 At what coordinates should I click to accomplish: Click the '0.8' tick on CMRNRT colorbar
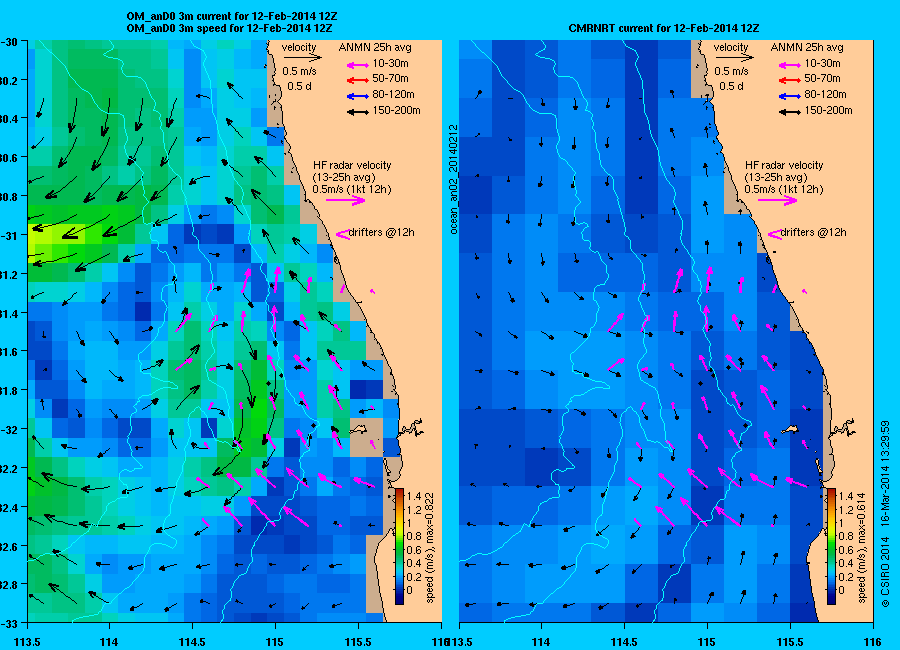[x=845, y=536]
